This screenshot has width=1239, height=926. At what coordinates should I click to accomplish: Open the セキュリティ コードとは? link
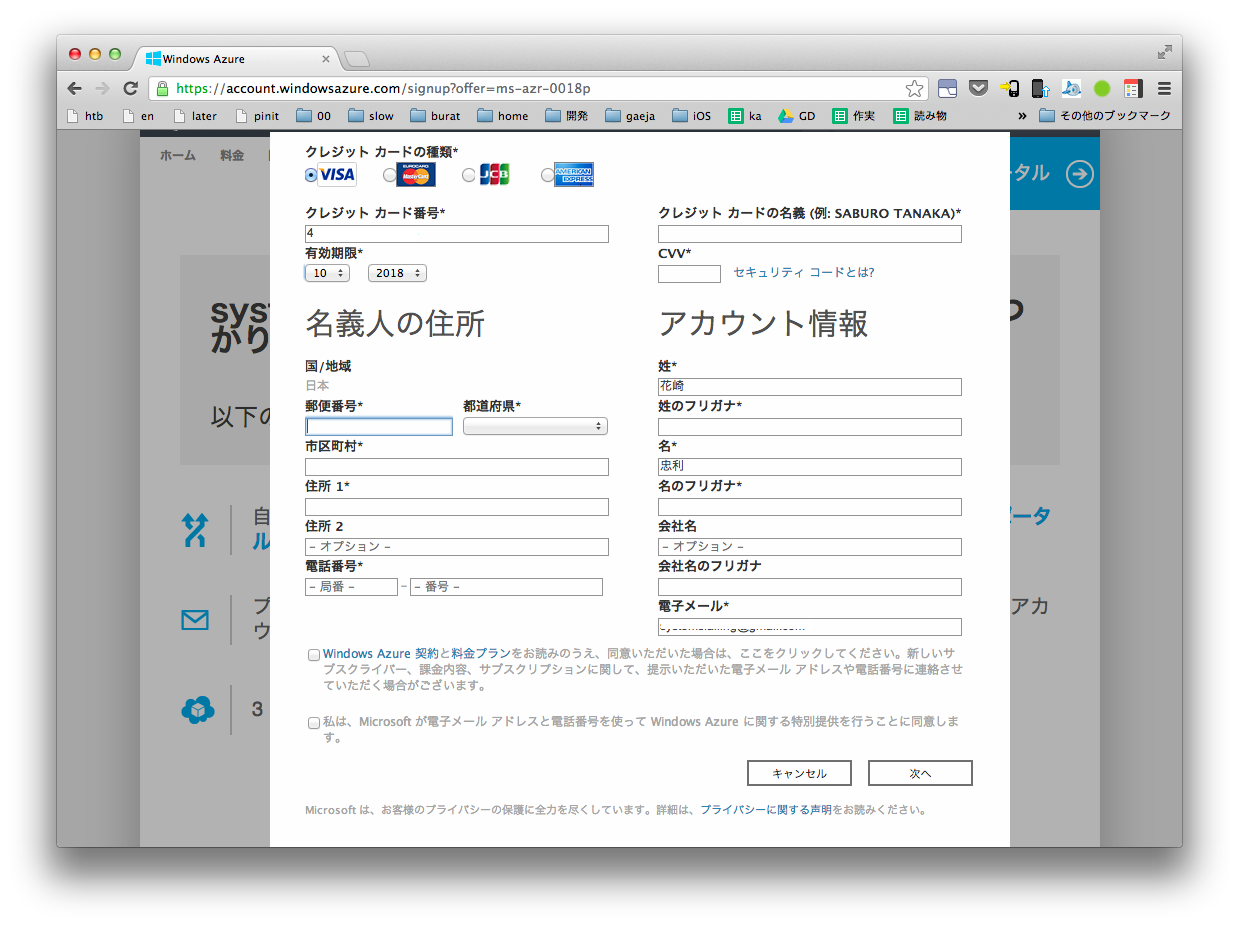click(804, 272)
